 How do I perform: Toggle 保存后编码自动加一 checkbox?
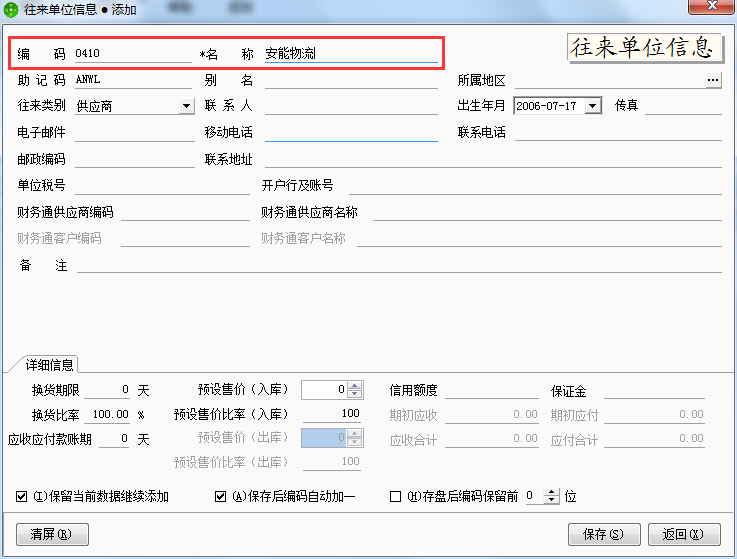pos(221,496)
